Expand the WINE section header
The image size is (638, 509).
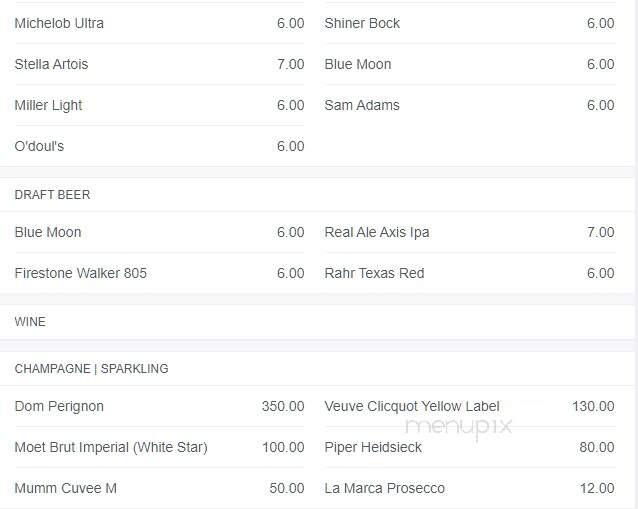(30, 322)
